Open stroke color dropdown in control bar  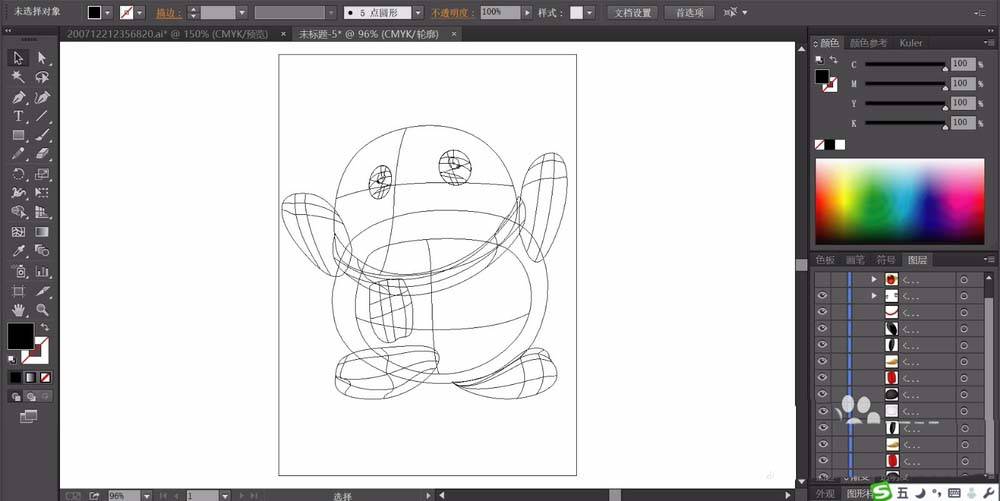pyautogui.click(x=140, y=13)
